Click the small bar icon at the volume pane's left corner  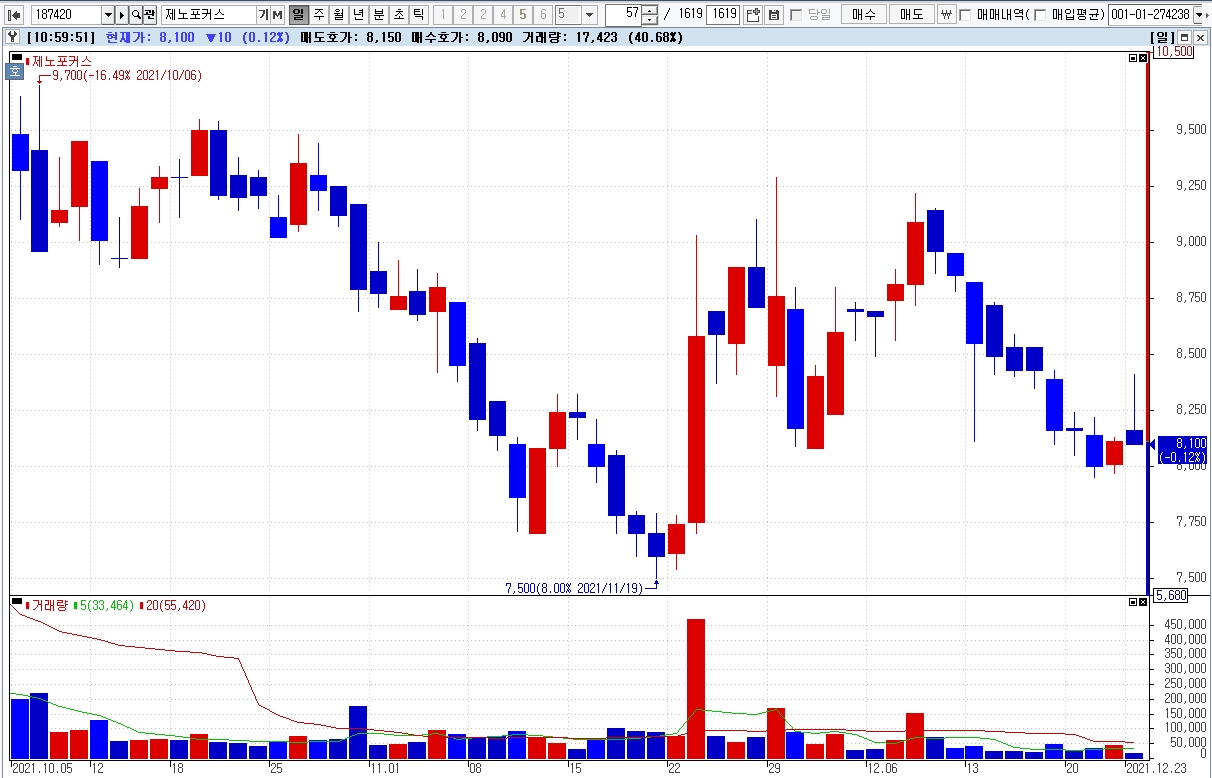(x=16, y=602)
